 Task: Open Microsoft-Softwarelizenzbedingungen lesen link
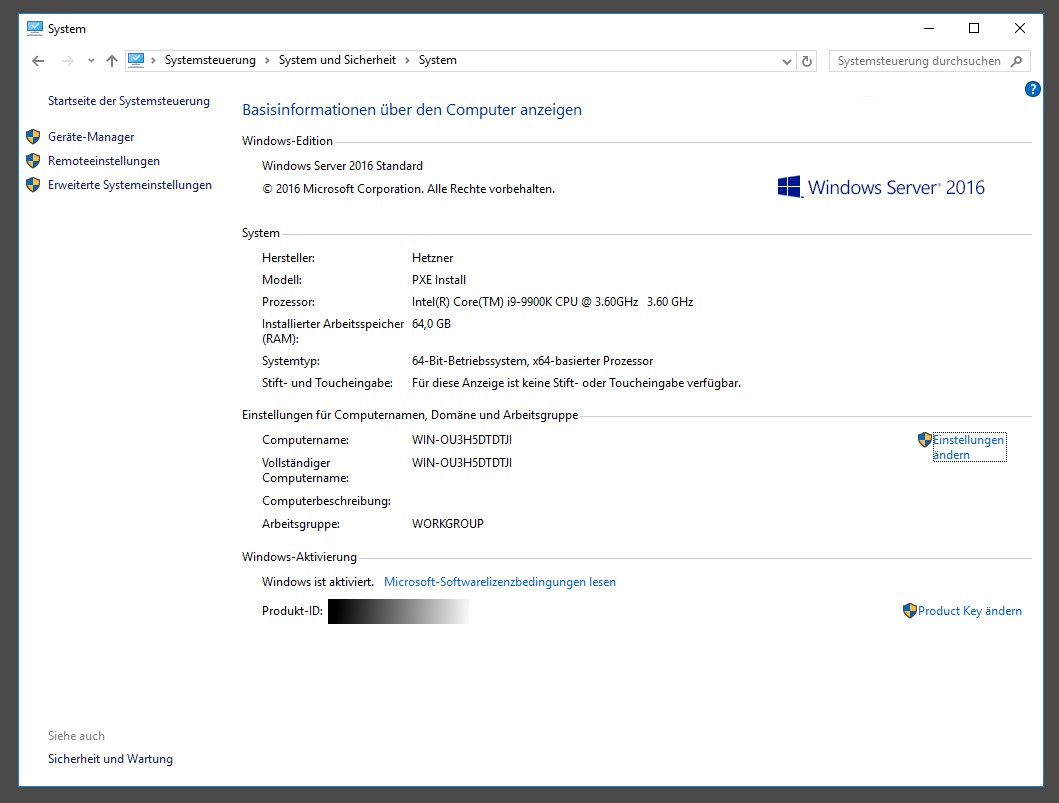[x=500, y=581]
